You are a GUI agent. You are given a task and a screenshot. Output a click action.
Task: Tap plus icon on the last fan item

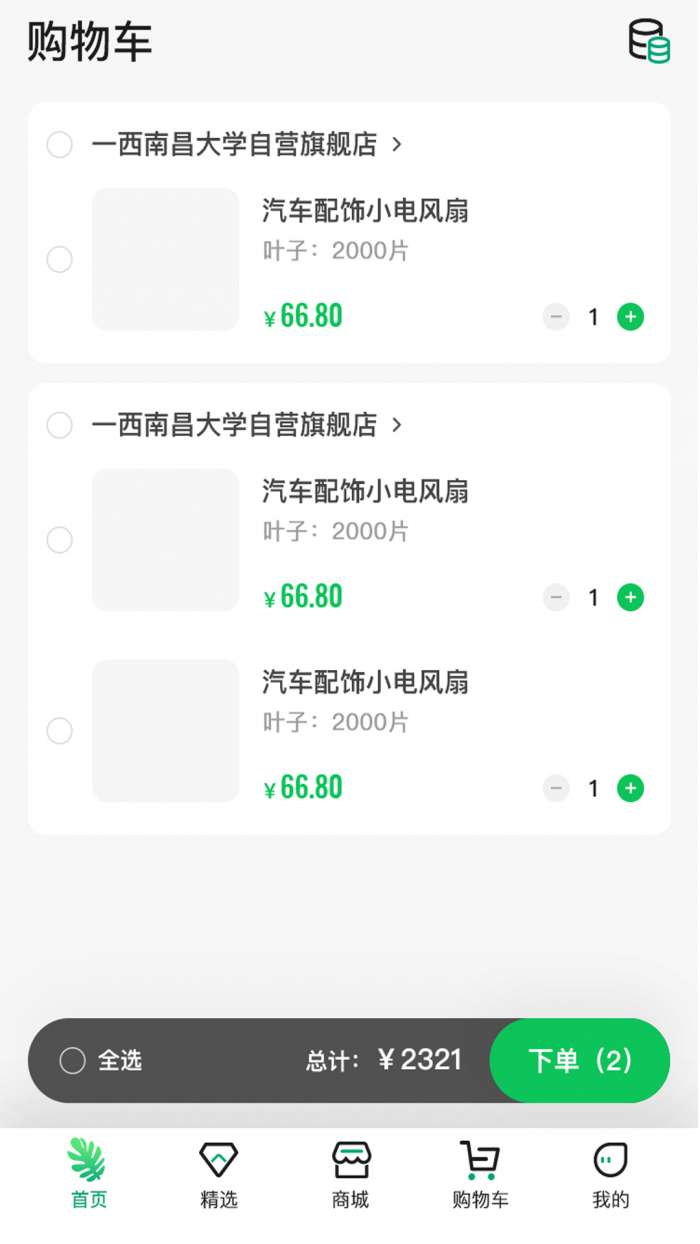(x=630, y=788)
